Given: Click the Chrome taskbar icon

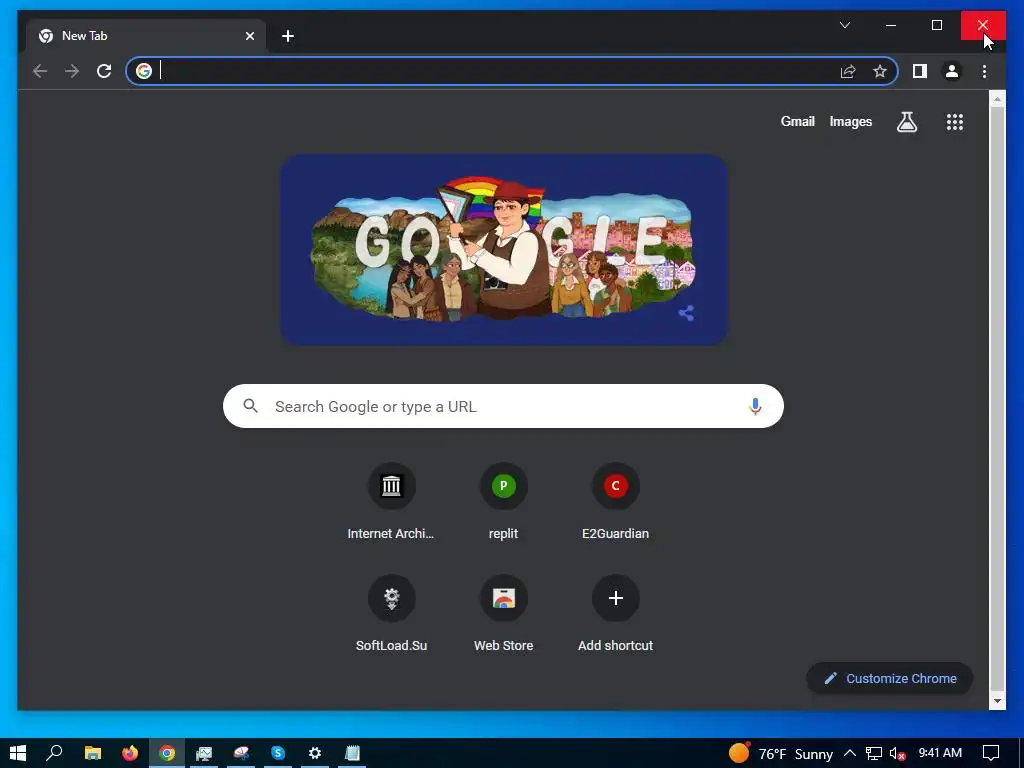Looking at the screenshot, I should (167, 753).
